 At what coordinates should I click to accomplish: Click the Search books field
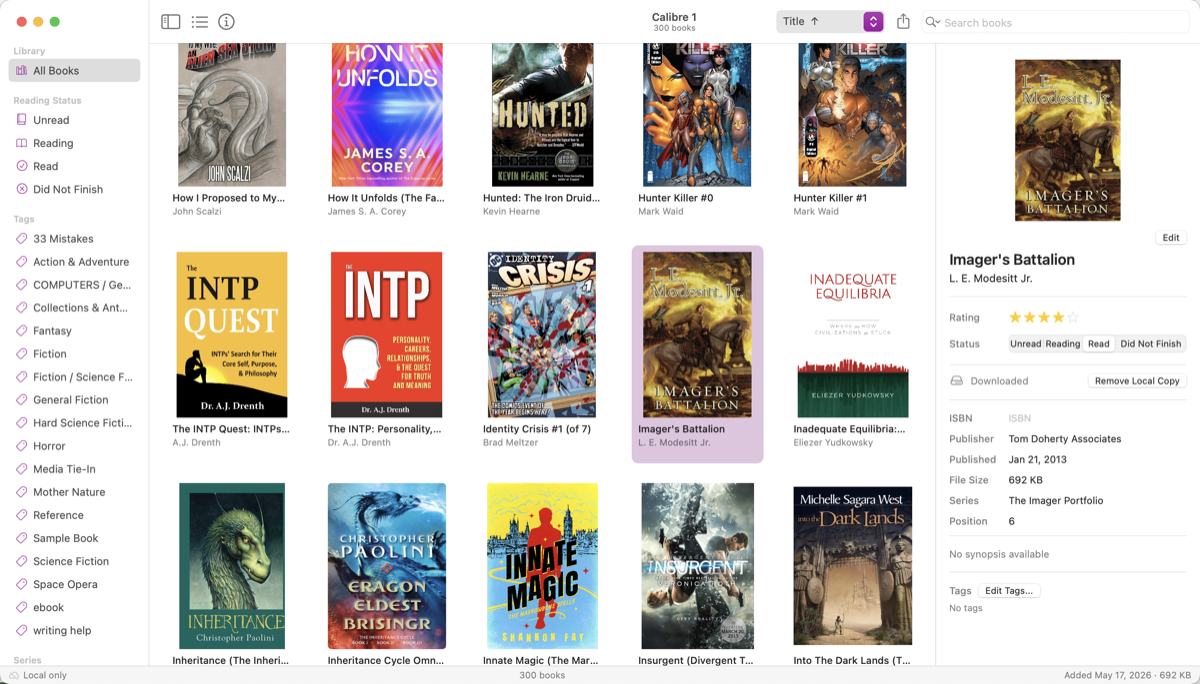click(1055, 22)
